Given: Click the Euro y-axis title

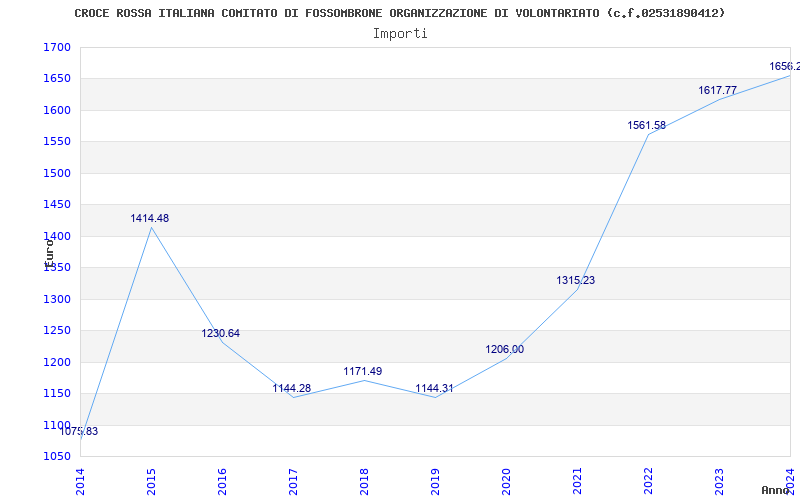Looking at the screenshot, I should [49, 254].
